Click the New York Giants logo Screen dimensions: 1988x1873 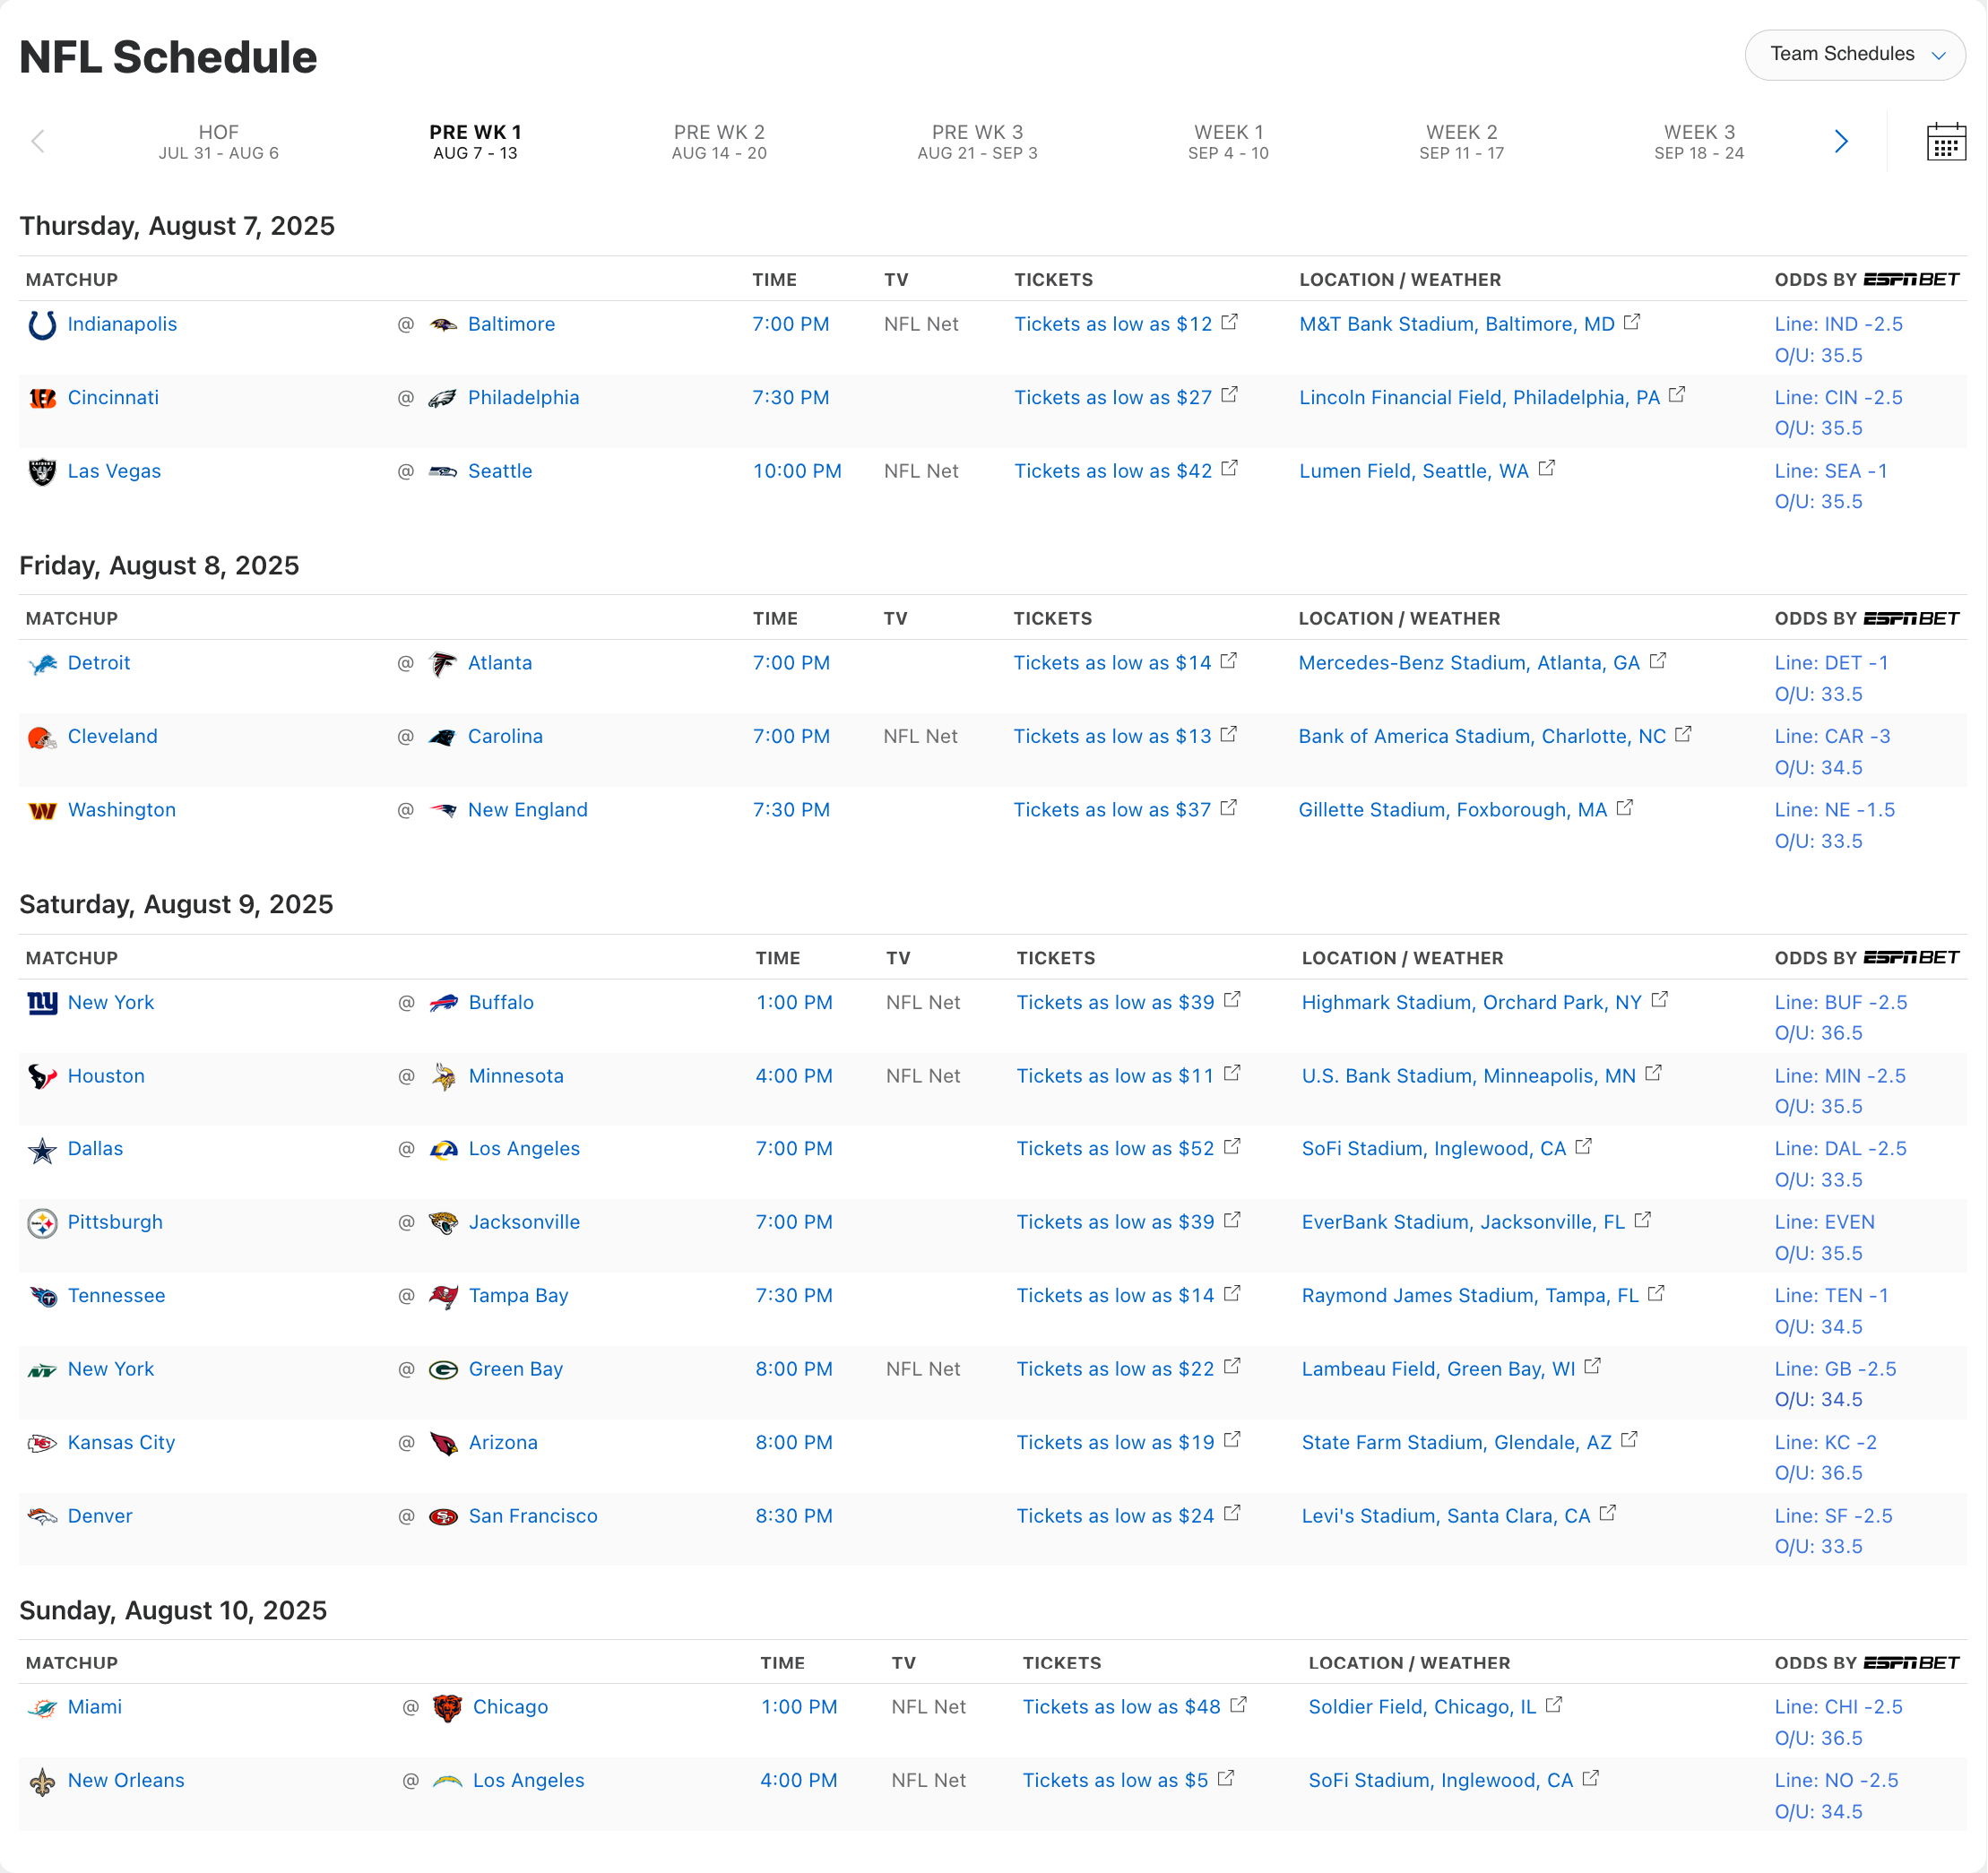(x=42, y=1003)
